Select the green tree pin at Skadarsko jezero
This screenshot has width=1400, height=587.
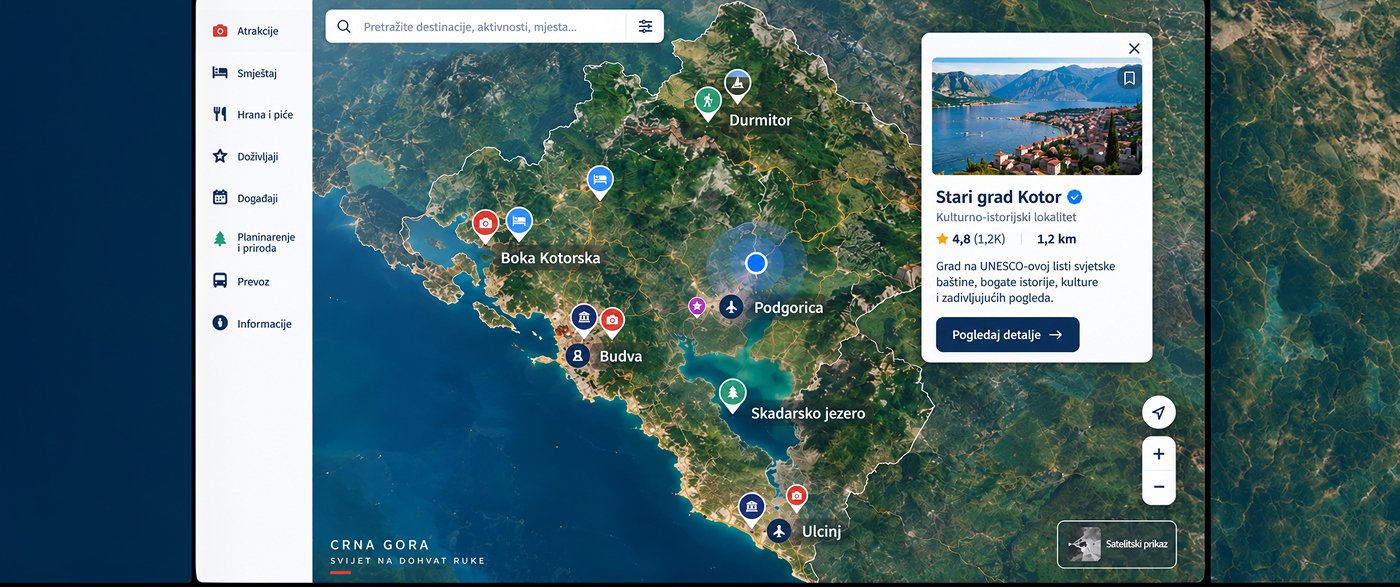tap(733, 394)
